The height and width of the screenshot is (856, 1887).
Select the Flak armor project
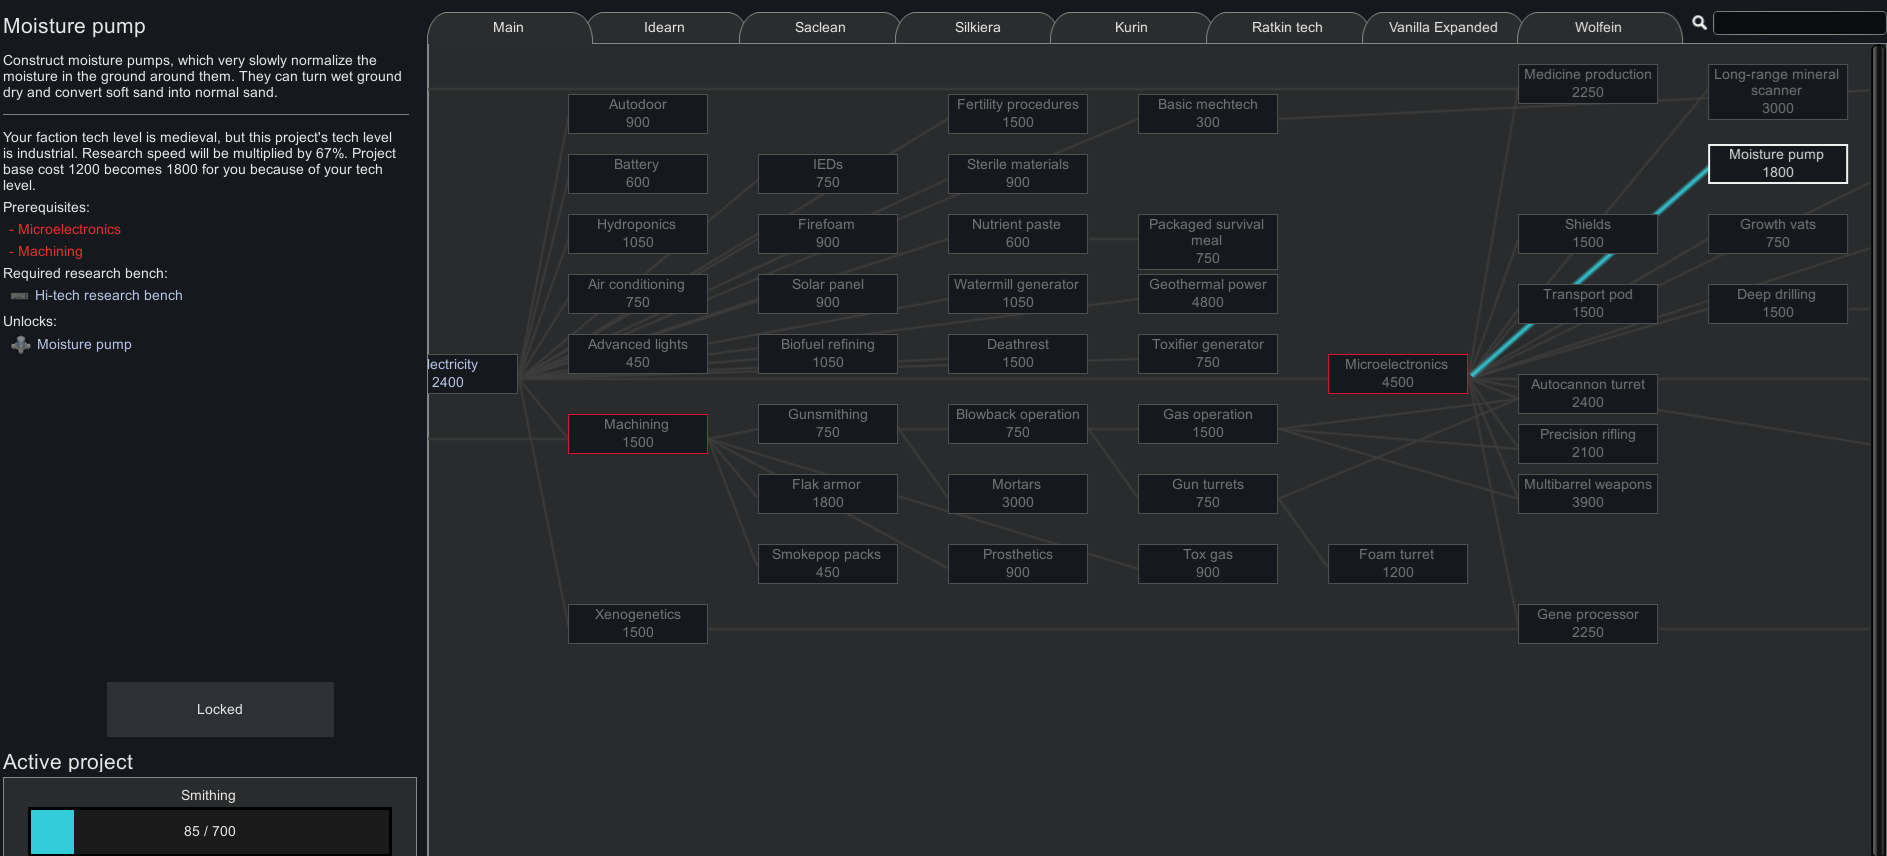[828, 494]
